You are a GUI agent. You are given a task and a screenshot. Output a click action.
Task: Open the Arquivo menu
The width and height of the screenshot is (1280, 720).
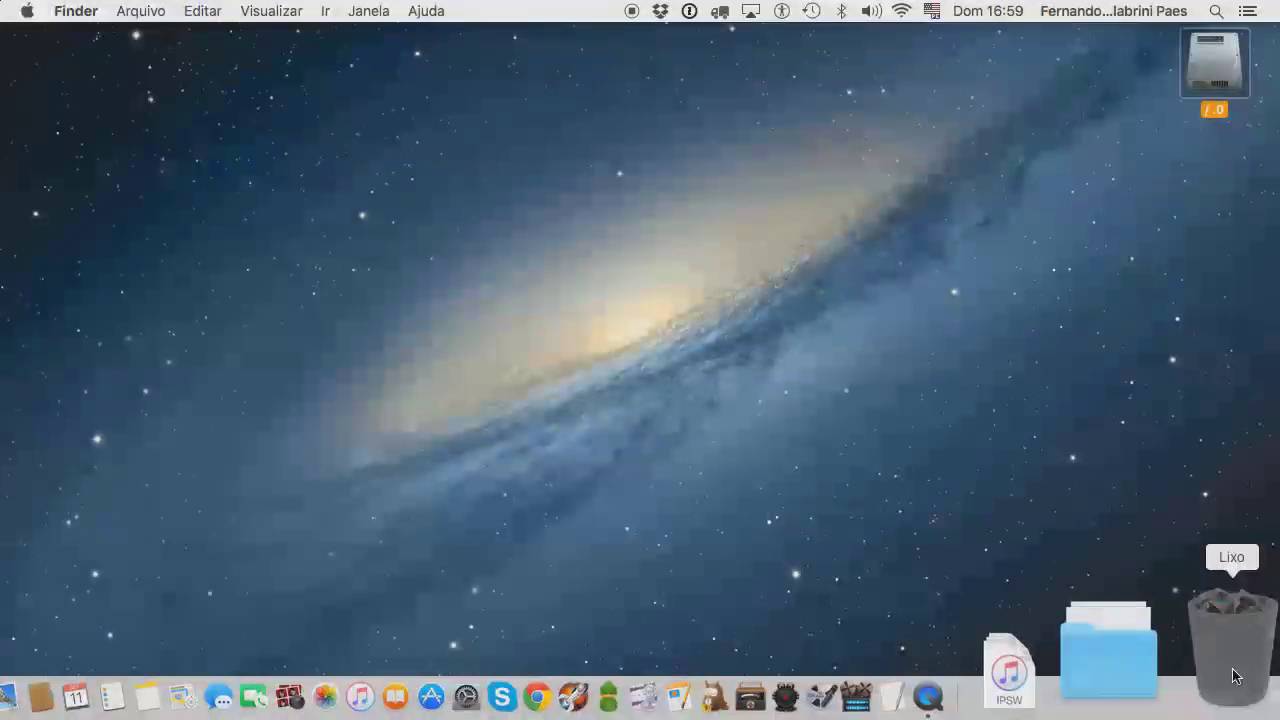(140, 11)
